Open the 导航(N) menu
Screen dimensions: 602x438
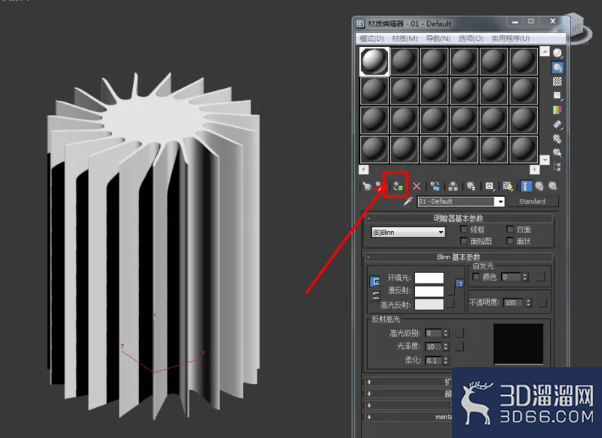[438, 39]
